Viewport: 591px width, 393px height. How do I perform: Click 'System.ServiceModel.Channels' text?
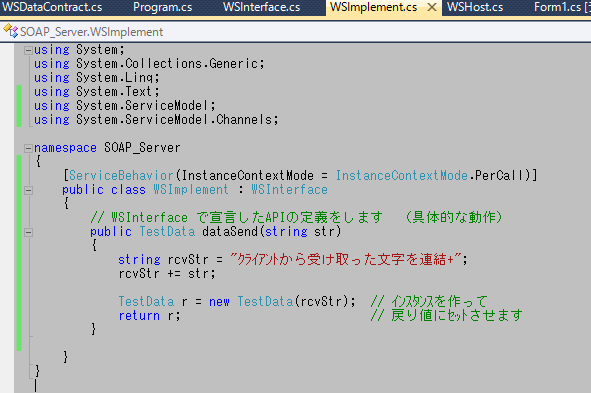click(x=174, y=119)
